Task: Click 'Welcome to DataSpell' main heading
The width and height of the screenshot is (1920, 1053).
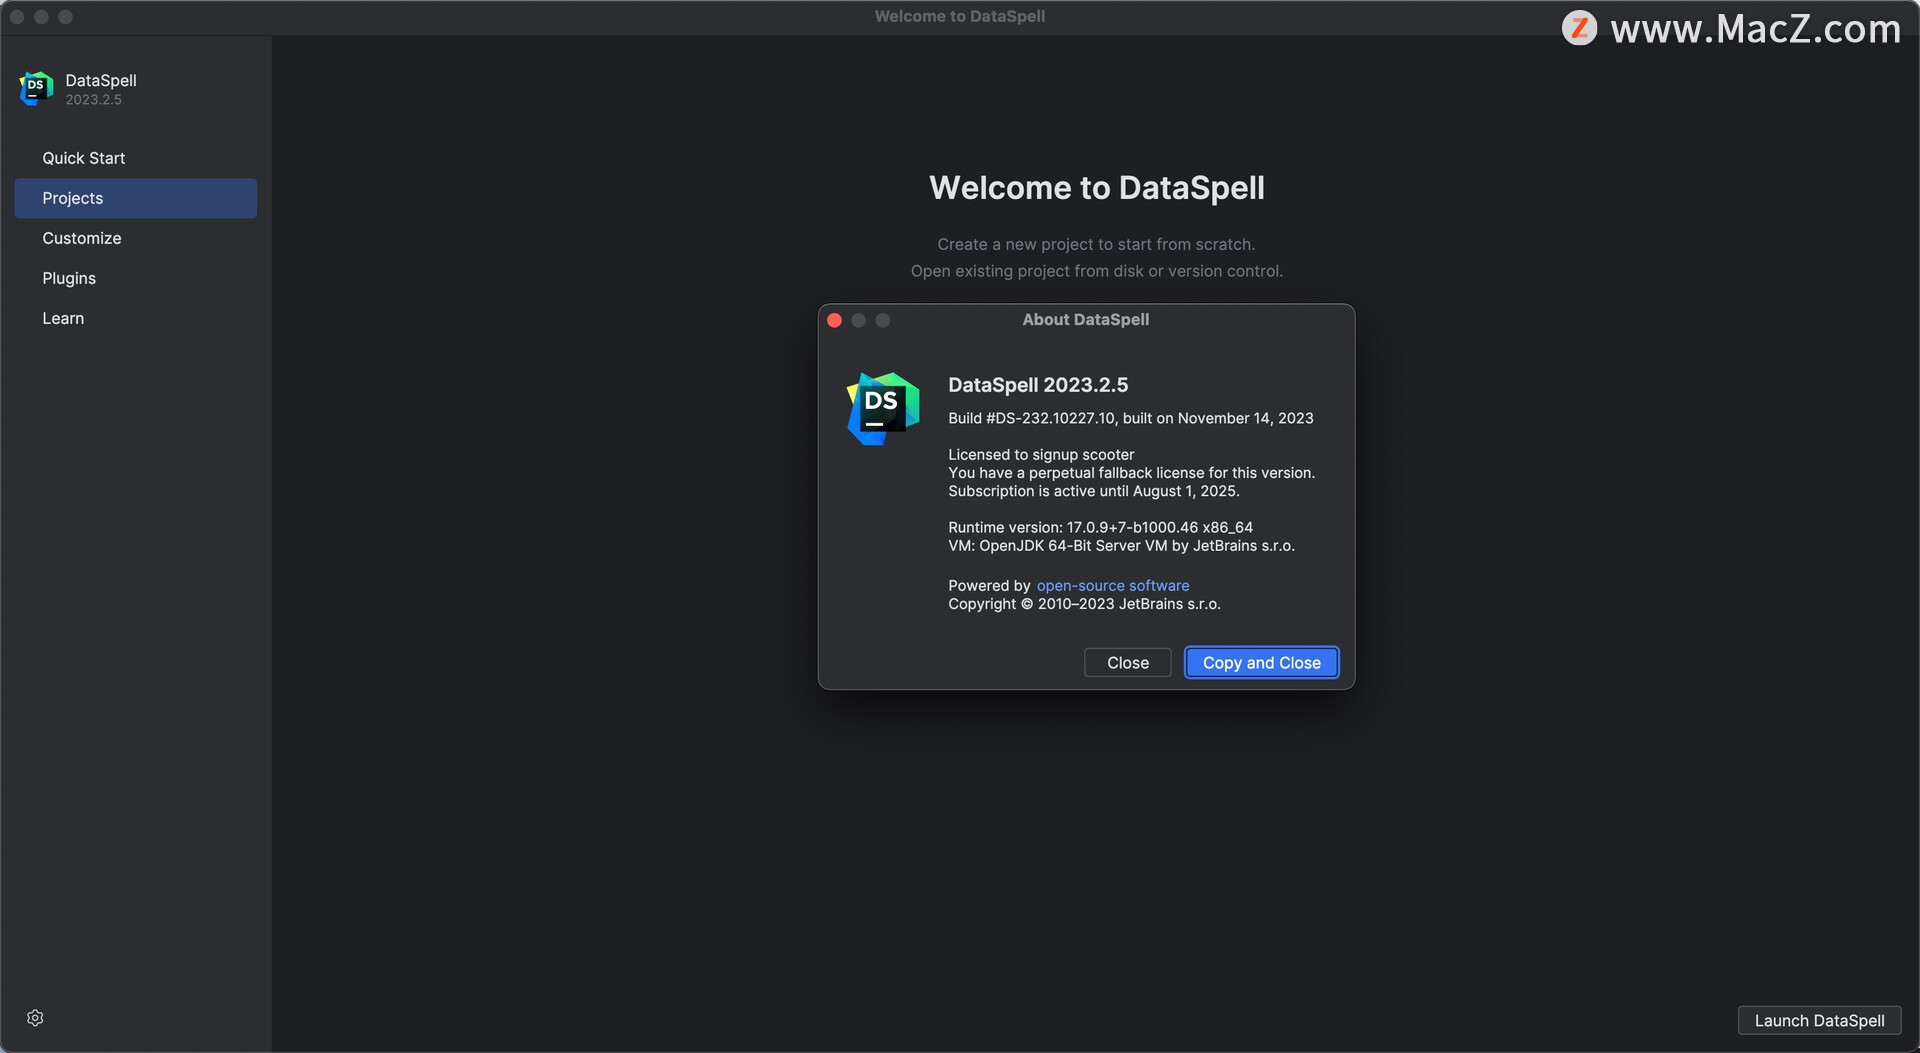Action: tap(1096, 188)
